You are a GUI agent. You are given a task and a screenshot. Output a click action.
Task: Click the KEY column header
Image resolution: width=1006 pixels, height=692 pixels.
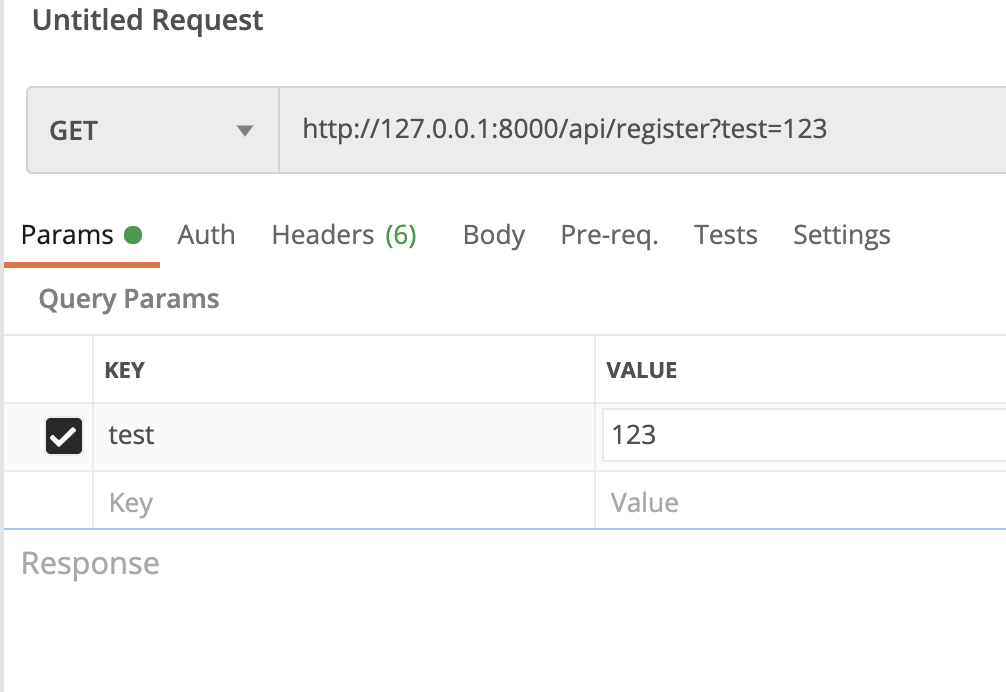(125, 370)
